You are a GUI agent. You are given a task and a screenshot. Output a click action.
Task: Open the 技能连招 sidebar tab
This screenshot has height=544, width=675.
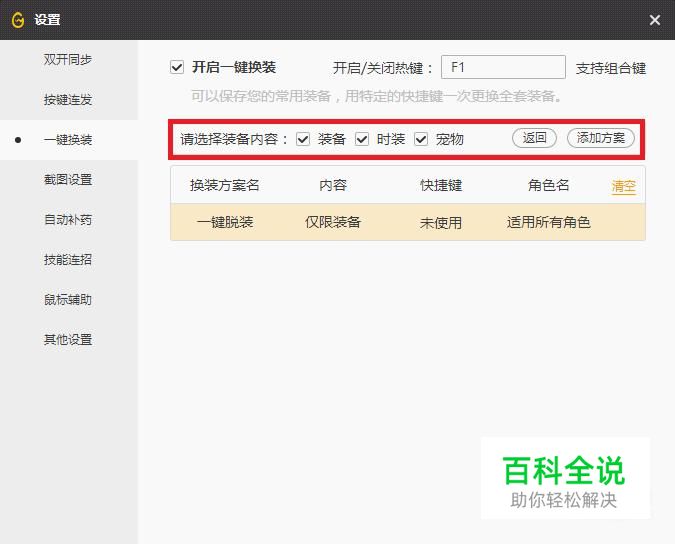click(68, 260)
